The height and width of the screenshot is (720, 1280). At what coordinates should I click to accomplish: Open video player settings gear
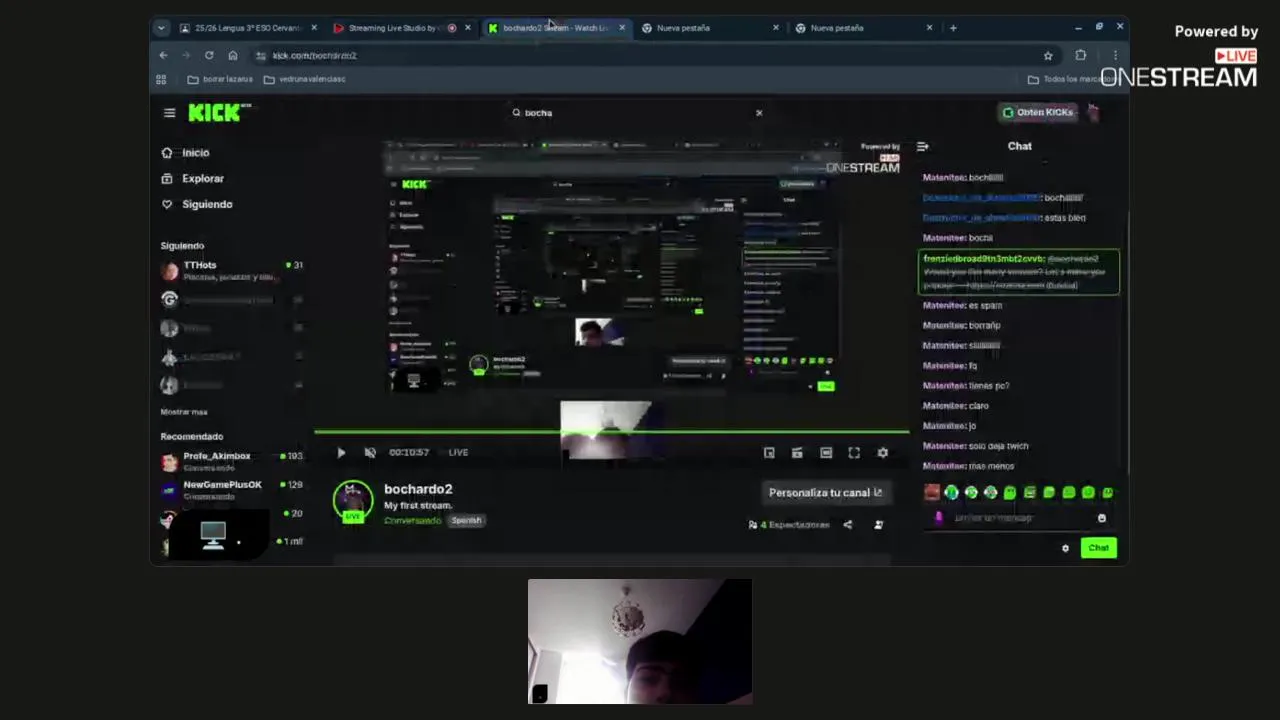pyautogui.click(x=883, y=453)
